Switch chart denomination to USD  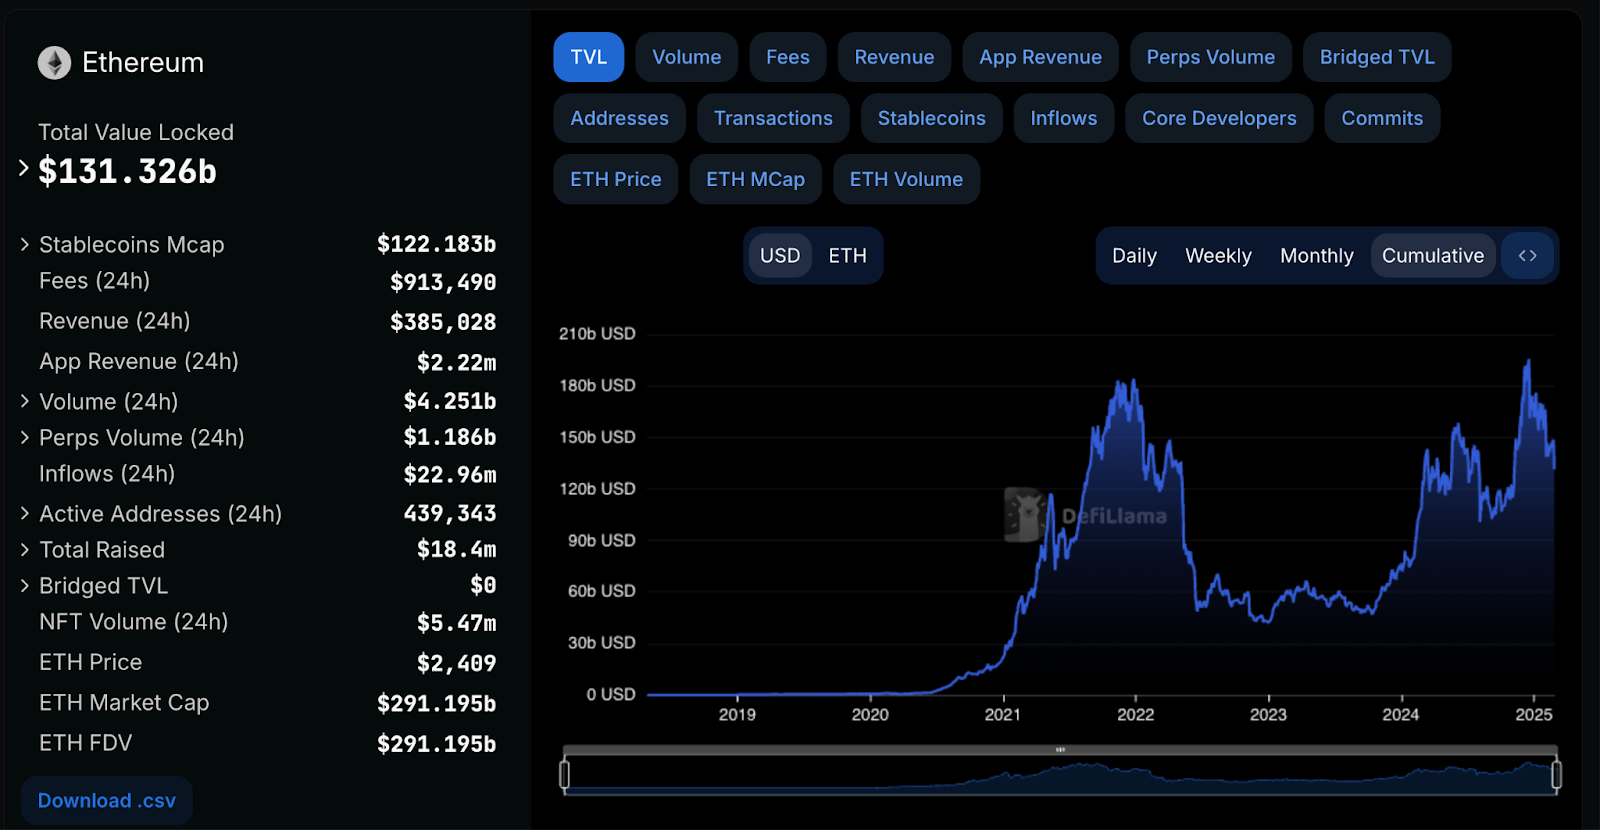pyautogui.click(x=780, y=256)
